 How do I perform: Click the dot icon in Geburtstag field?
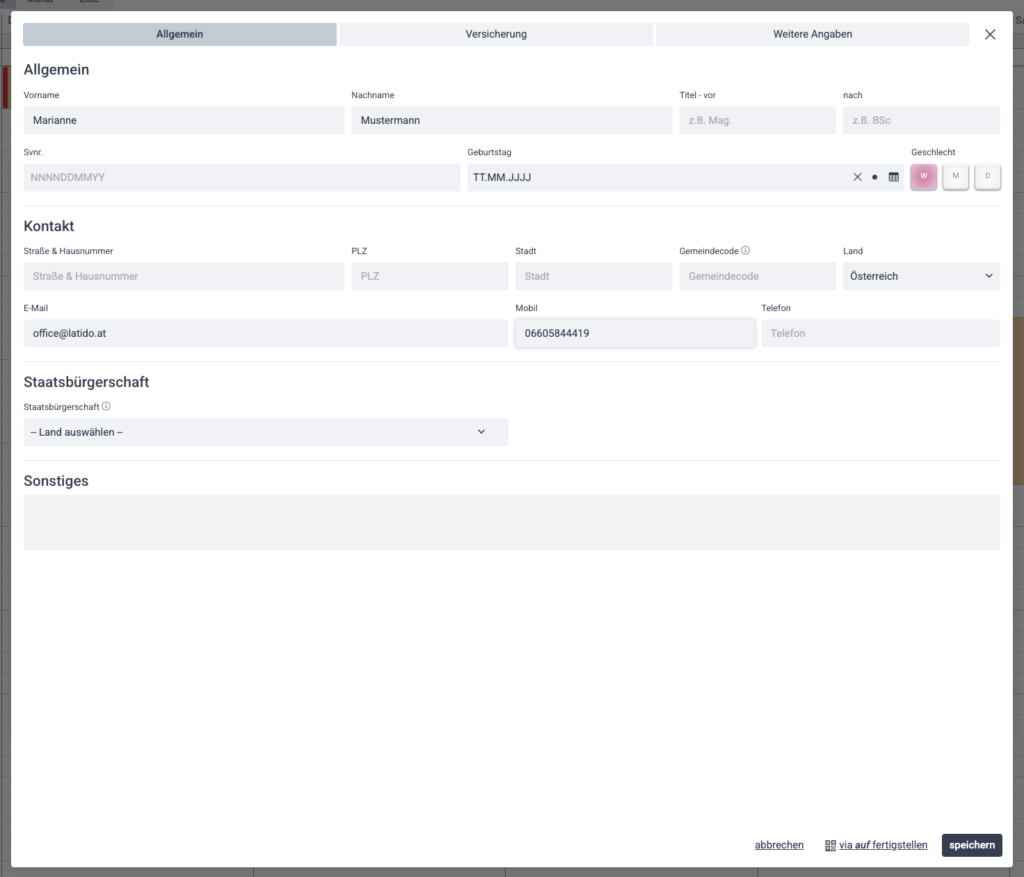pos(875,177)
